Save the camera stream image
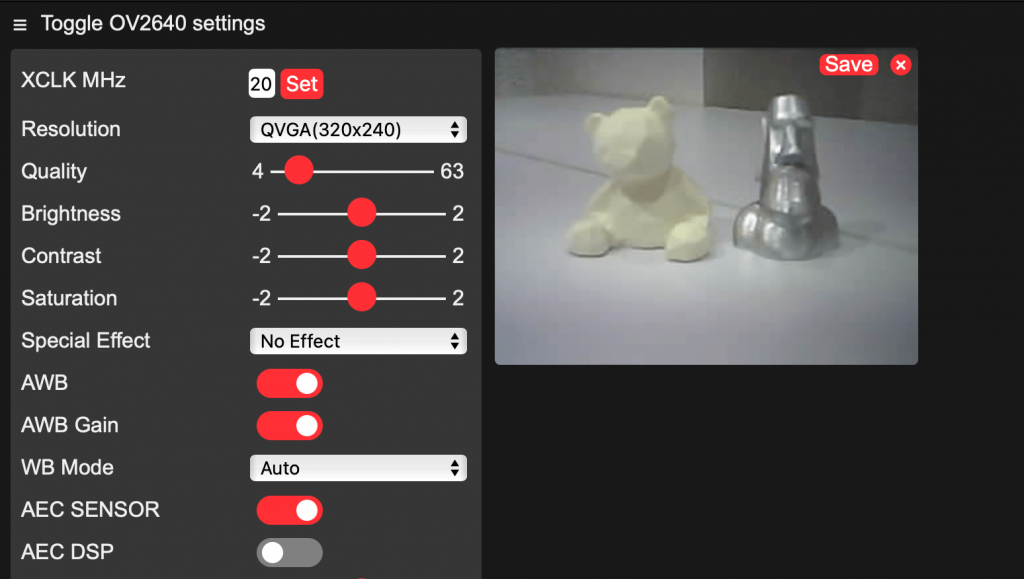Image resolution: width=1024 pixels, height=579 pixels. coord(848,65)
